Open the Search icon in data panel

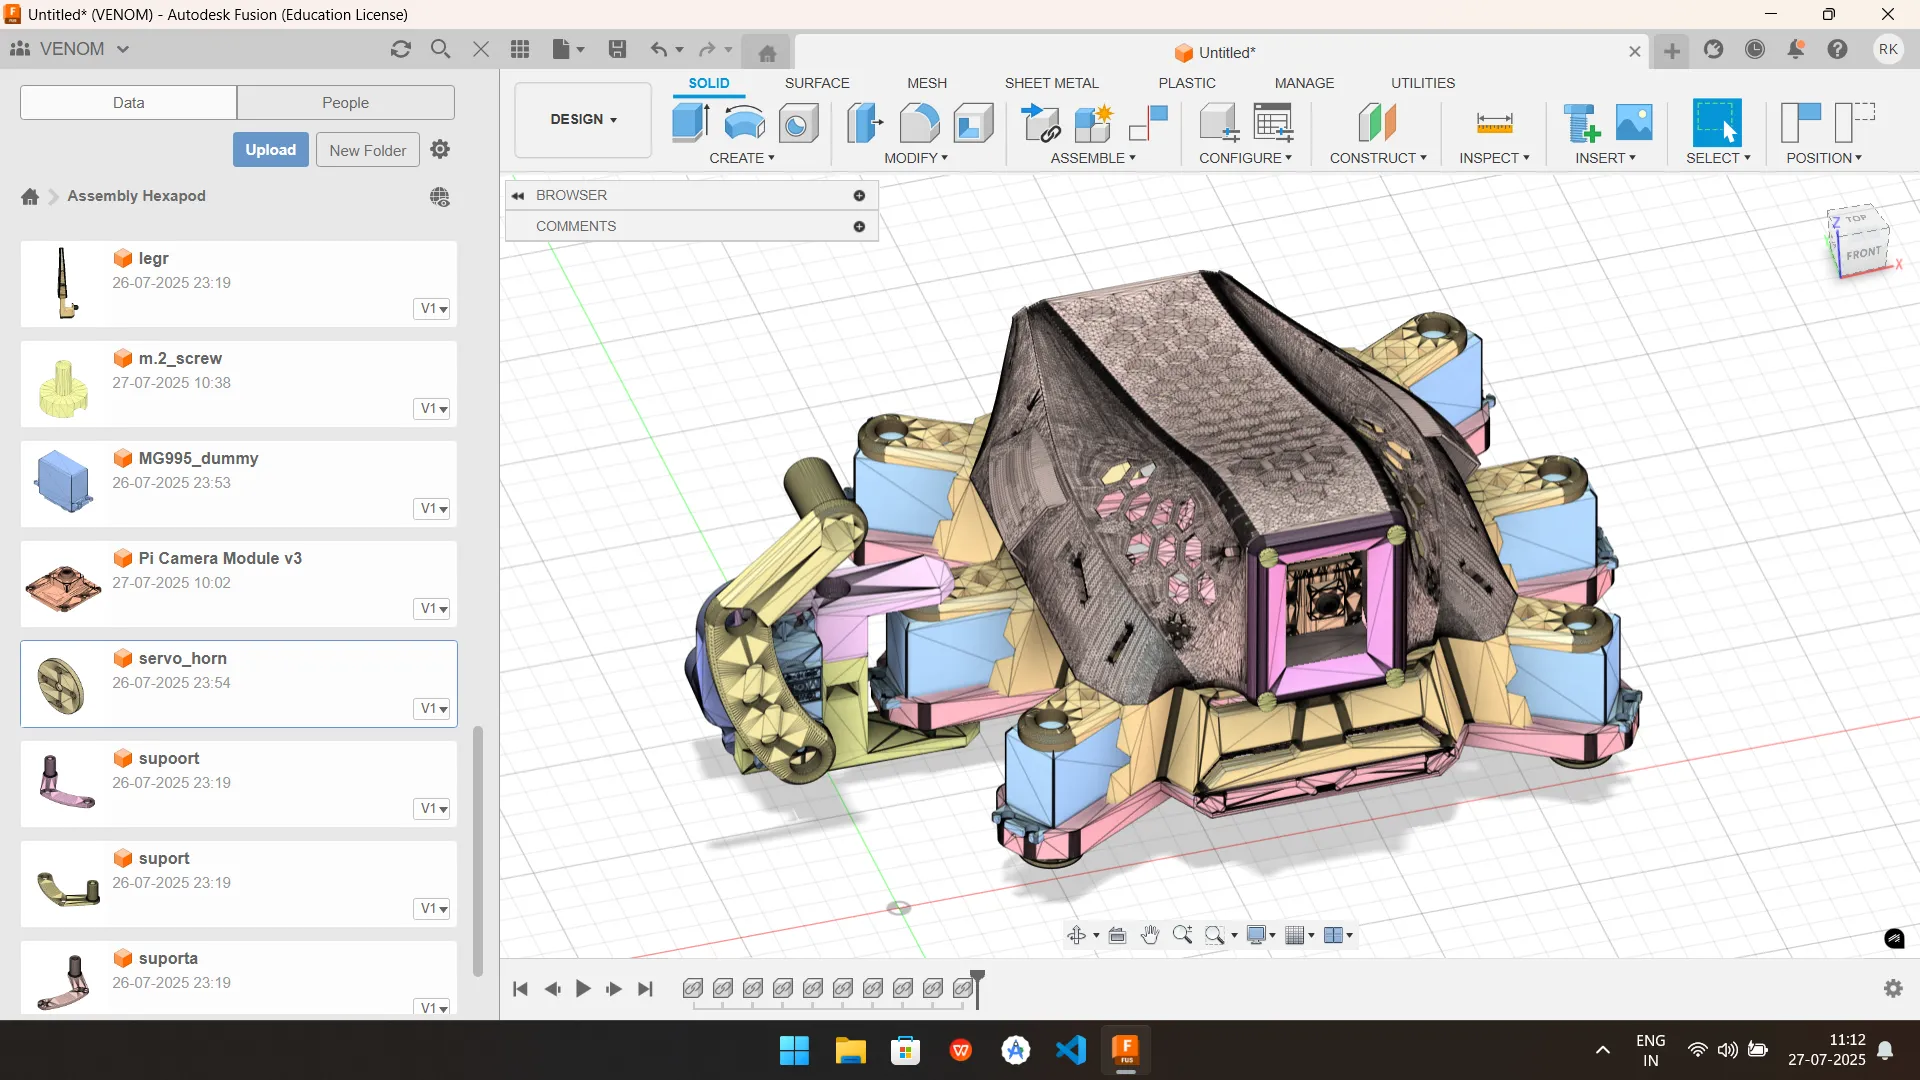pyautogui.click(x=440, y=49)
